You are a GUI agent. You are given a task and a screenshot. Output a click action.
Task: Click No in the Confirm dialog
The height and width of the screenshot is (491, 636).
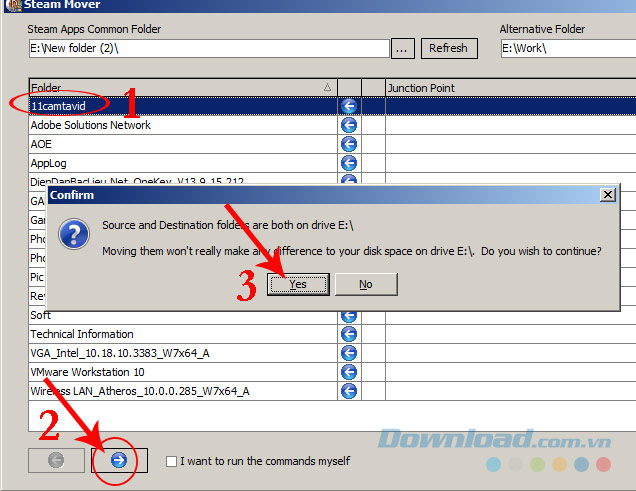point(366,284)
